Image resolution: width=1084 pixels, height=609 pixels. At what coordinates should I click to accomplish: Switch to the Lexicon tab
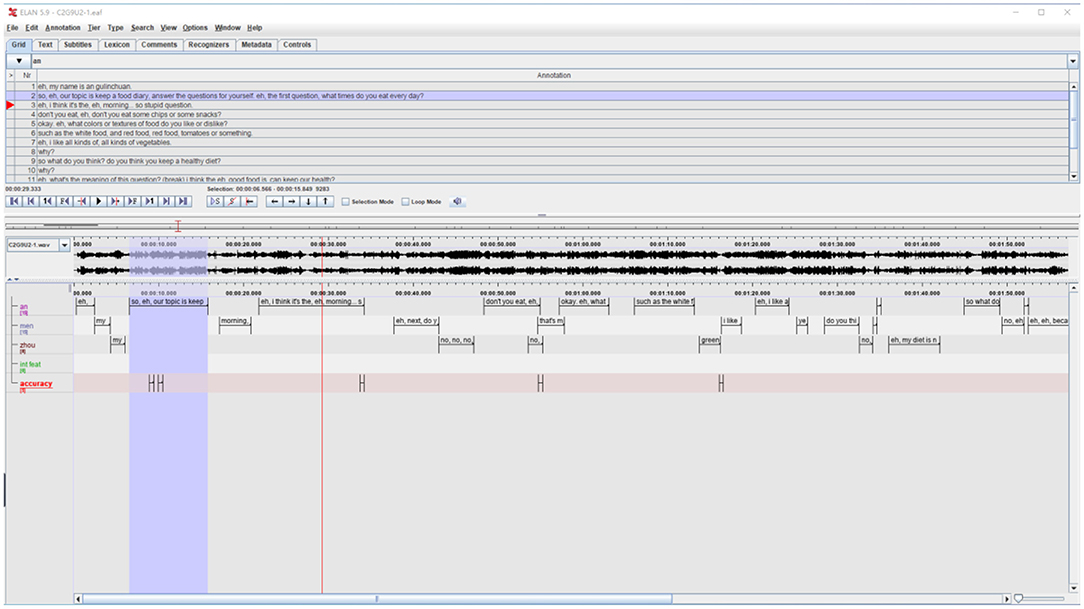click(117, 44)
